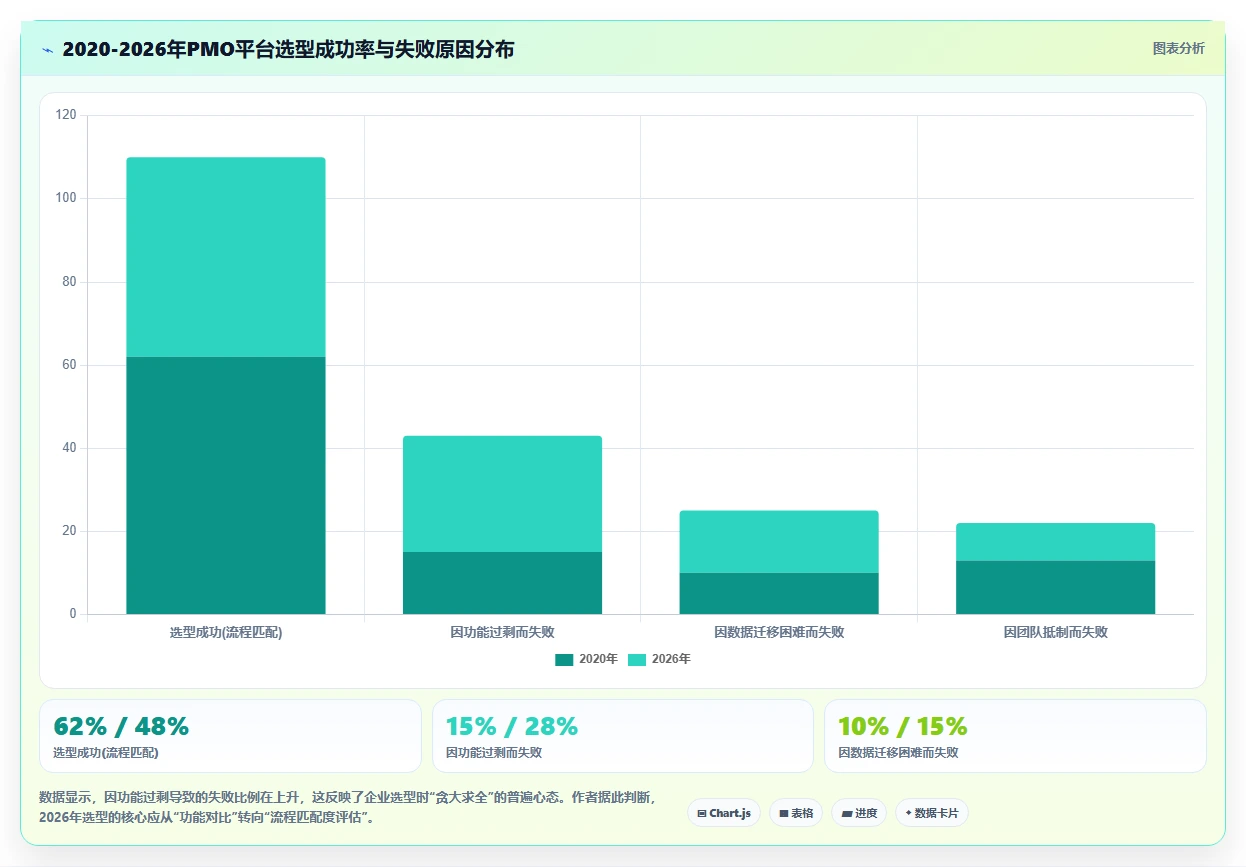Click the 因功能过剩而失败 x-axis label
Image resolution: width=1246 pixels, height=867 pixels.
(x=502, y=632)
